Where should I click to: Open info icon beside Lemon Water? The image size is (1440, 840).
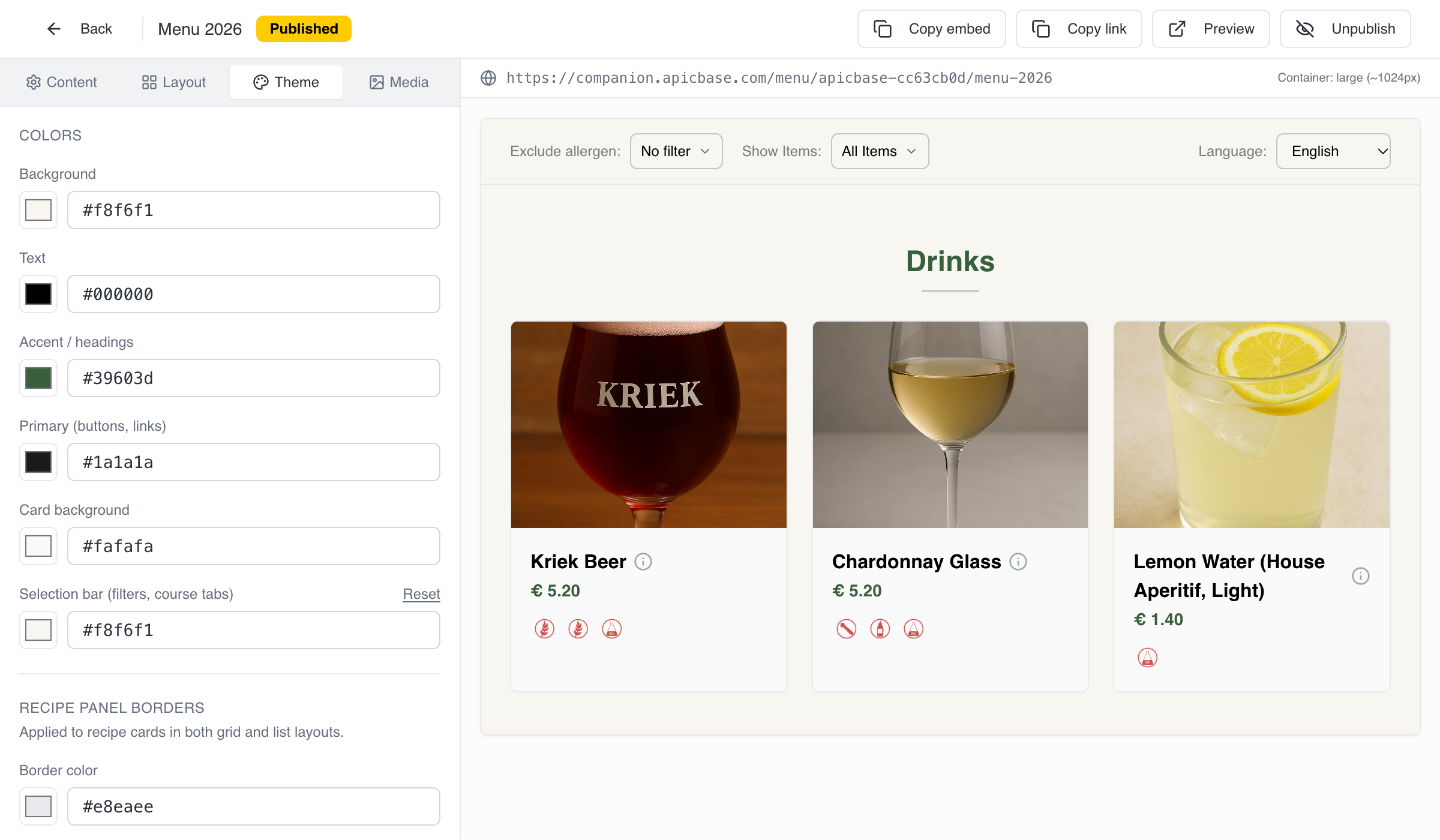(1360, 576)
